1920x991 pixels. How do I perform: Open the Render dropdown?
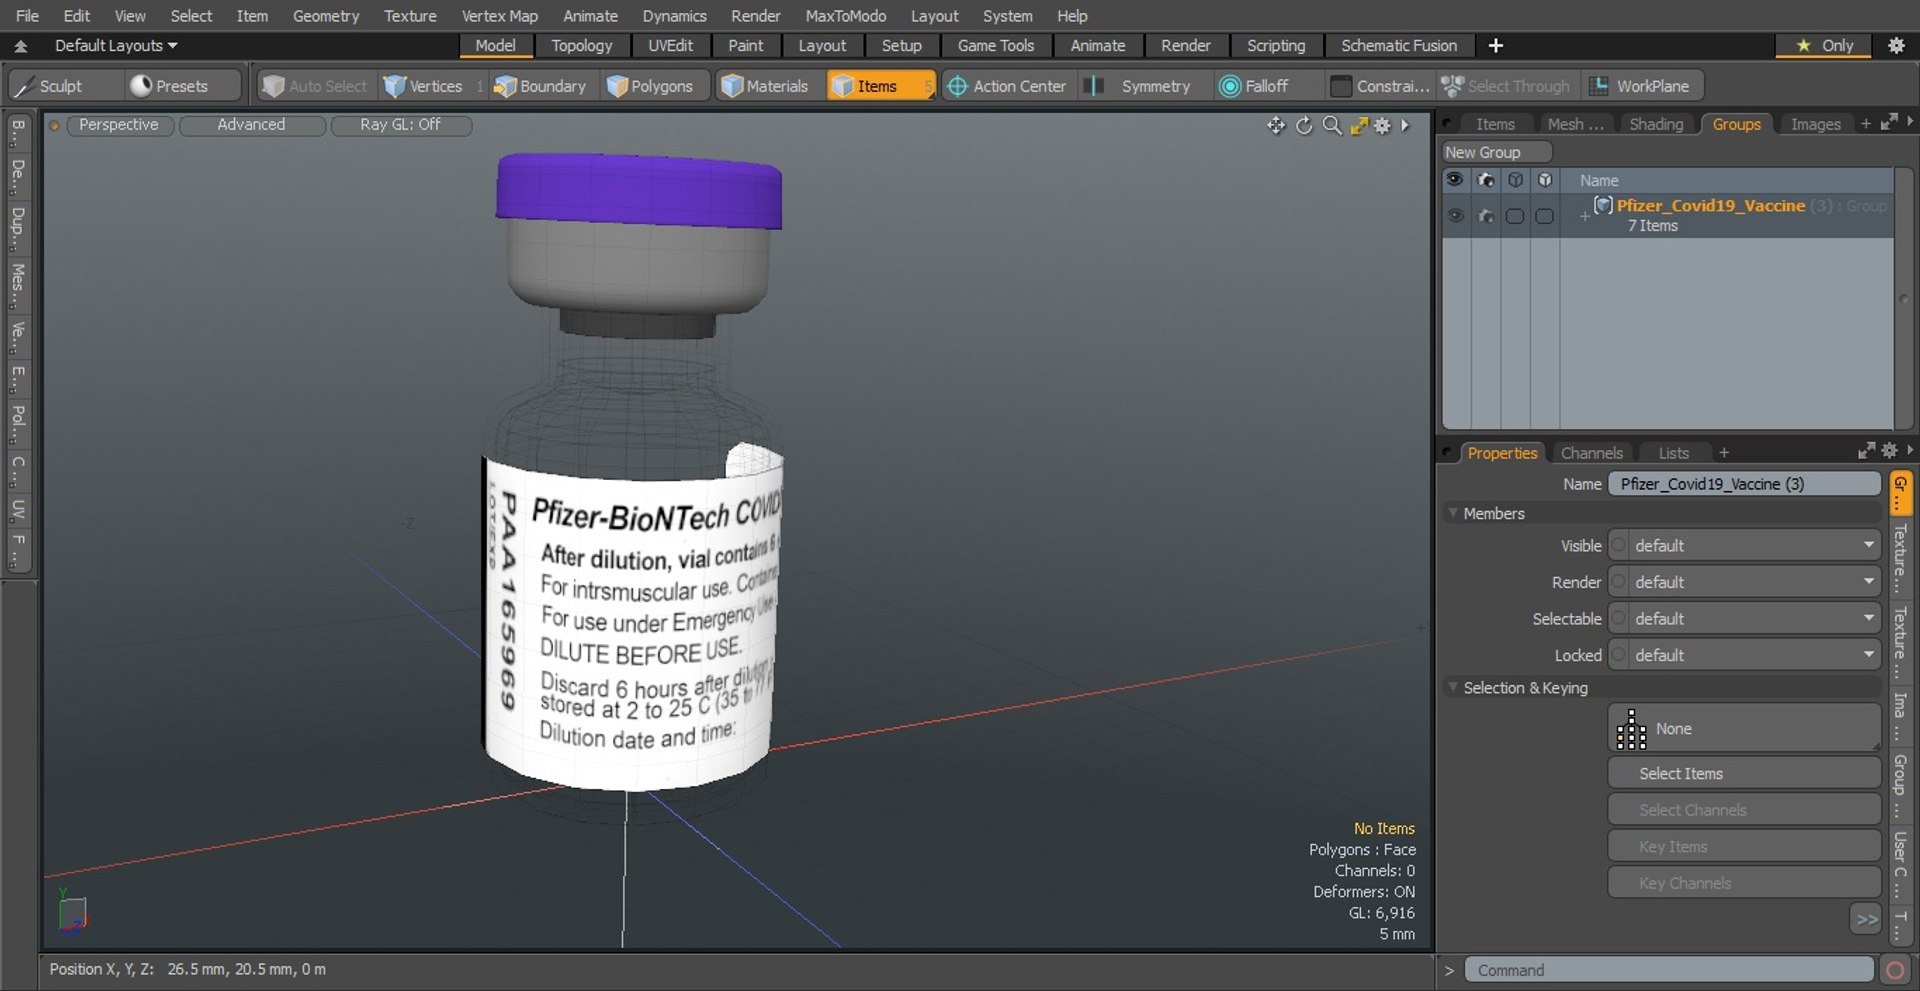1744,582
